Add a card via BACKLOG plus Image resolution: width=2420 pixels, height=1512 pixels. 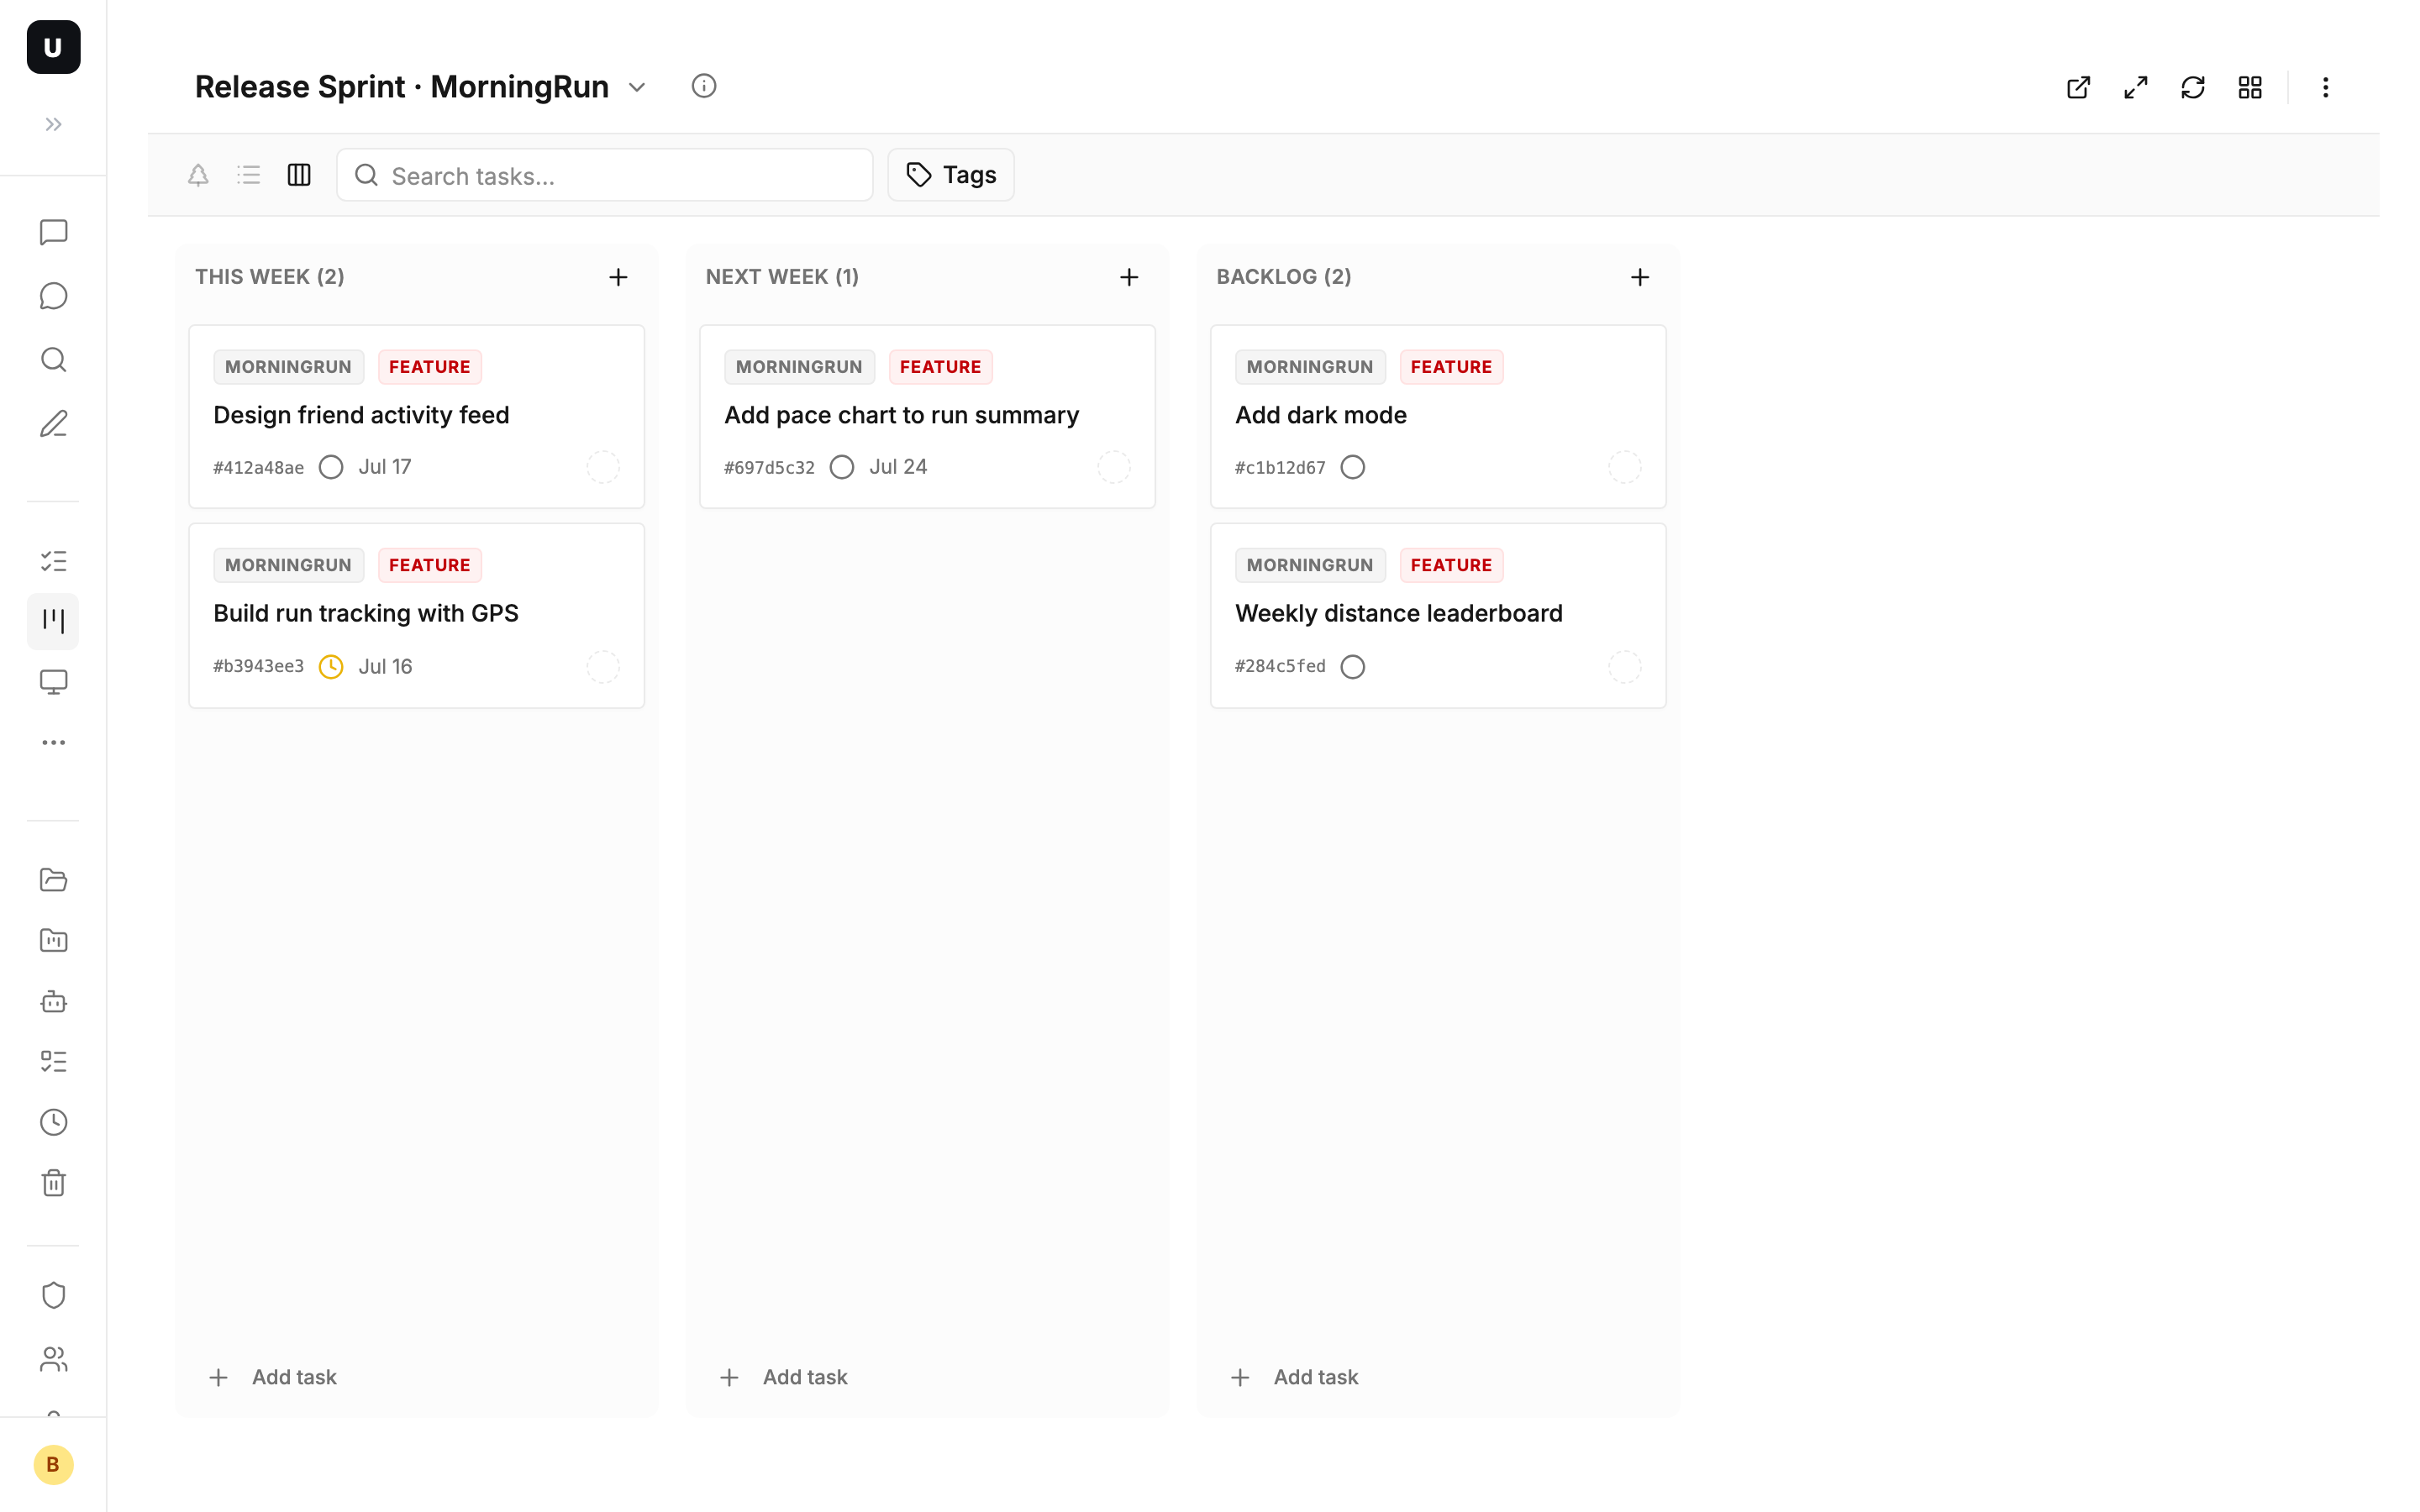coord(1640,277)
